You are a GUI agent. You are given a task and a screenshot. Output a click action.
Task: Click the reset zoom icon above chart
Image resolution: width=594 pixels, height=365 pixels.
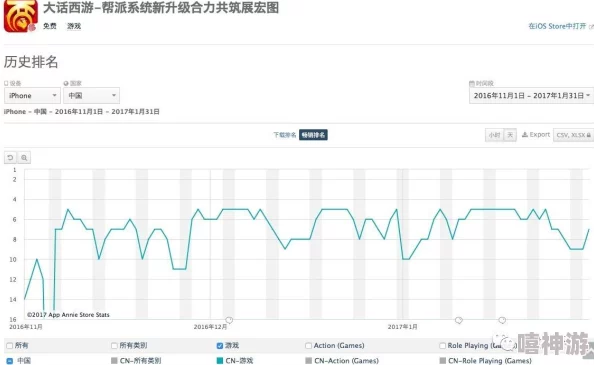pyautogui.click(x=10, y=158)
